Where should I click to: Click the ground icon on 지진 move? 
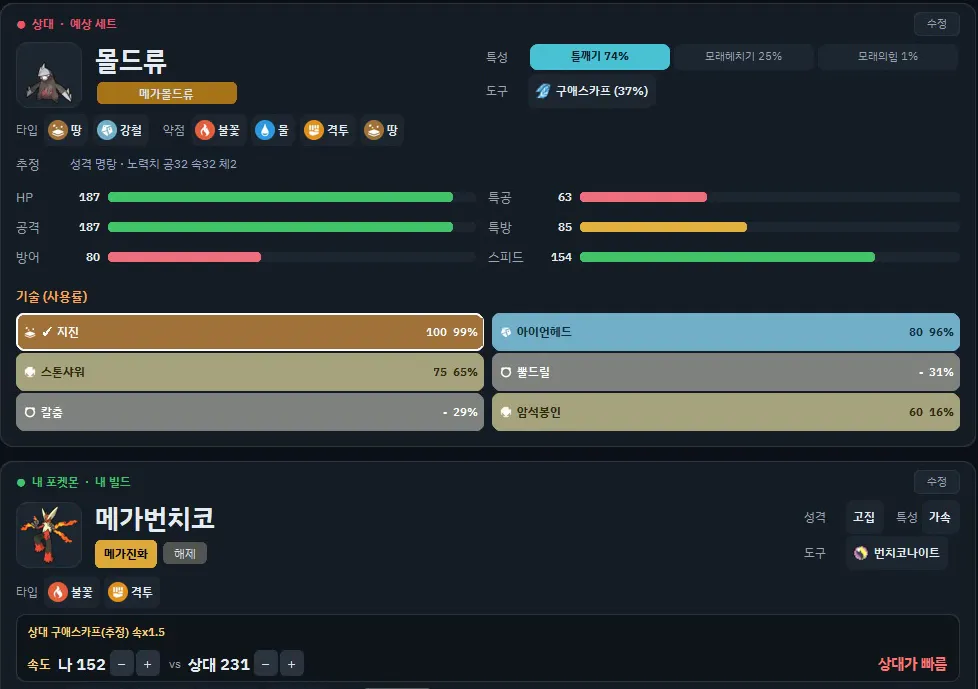click(x=29, y=332)
